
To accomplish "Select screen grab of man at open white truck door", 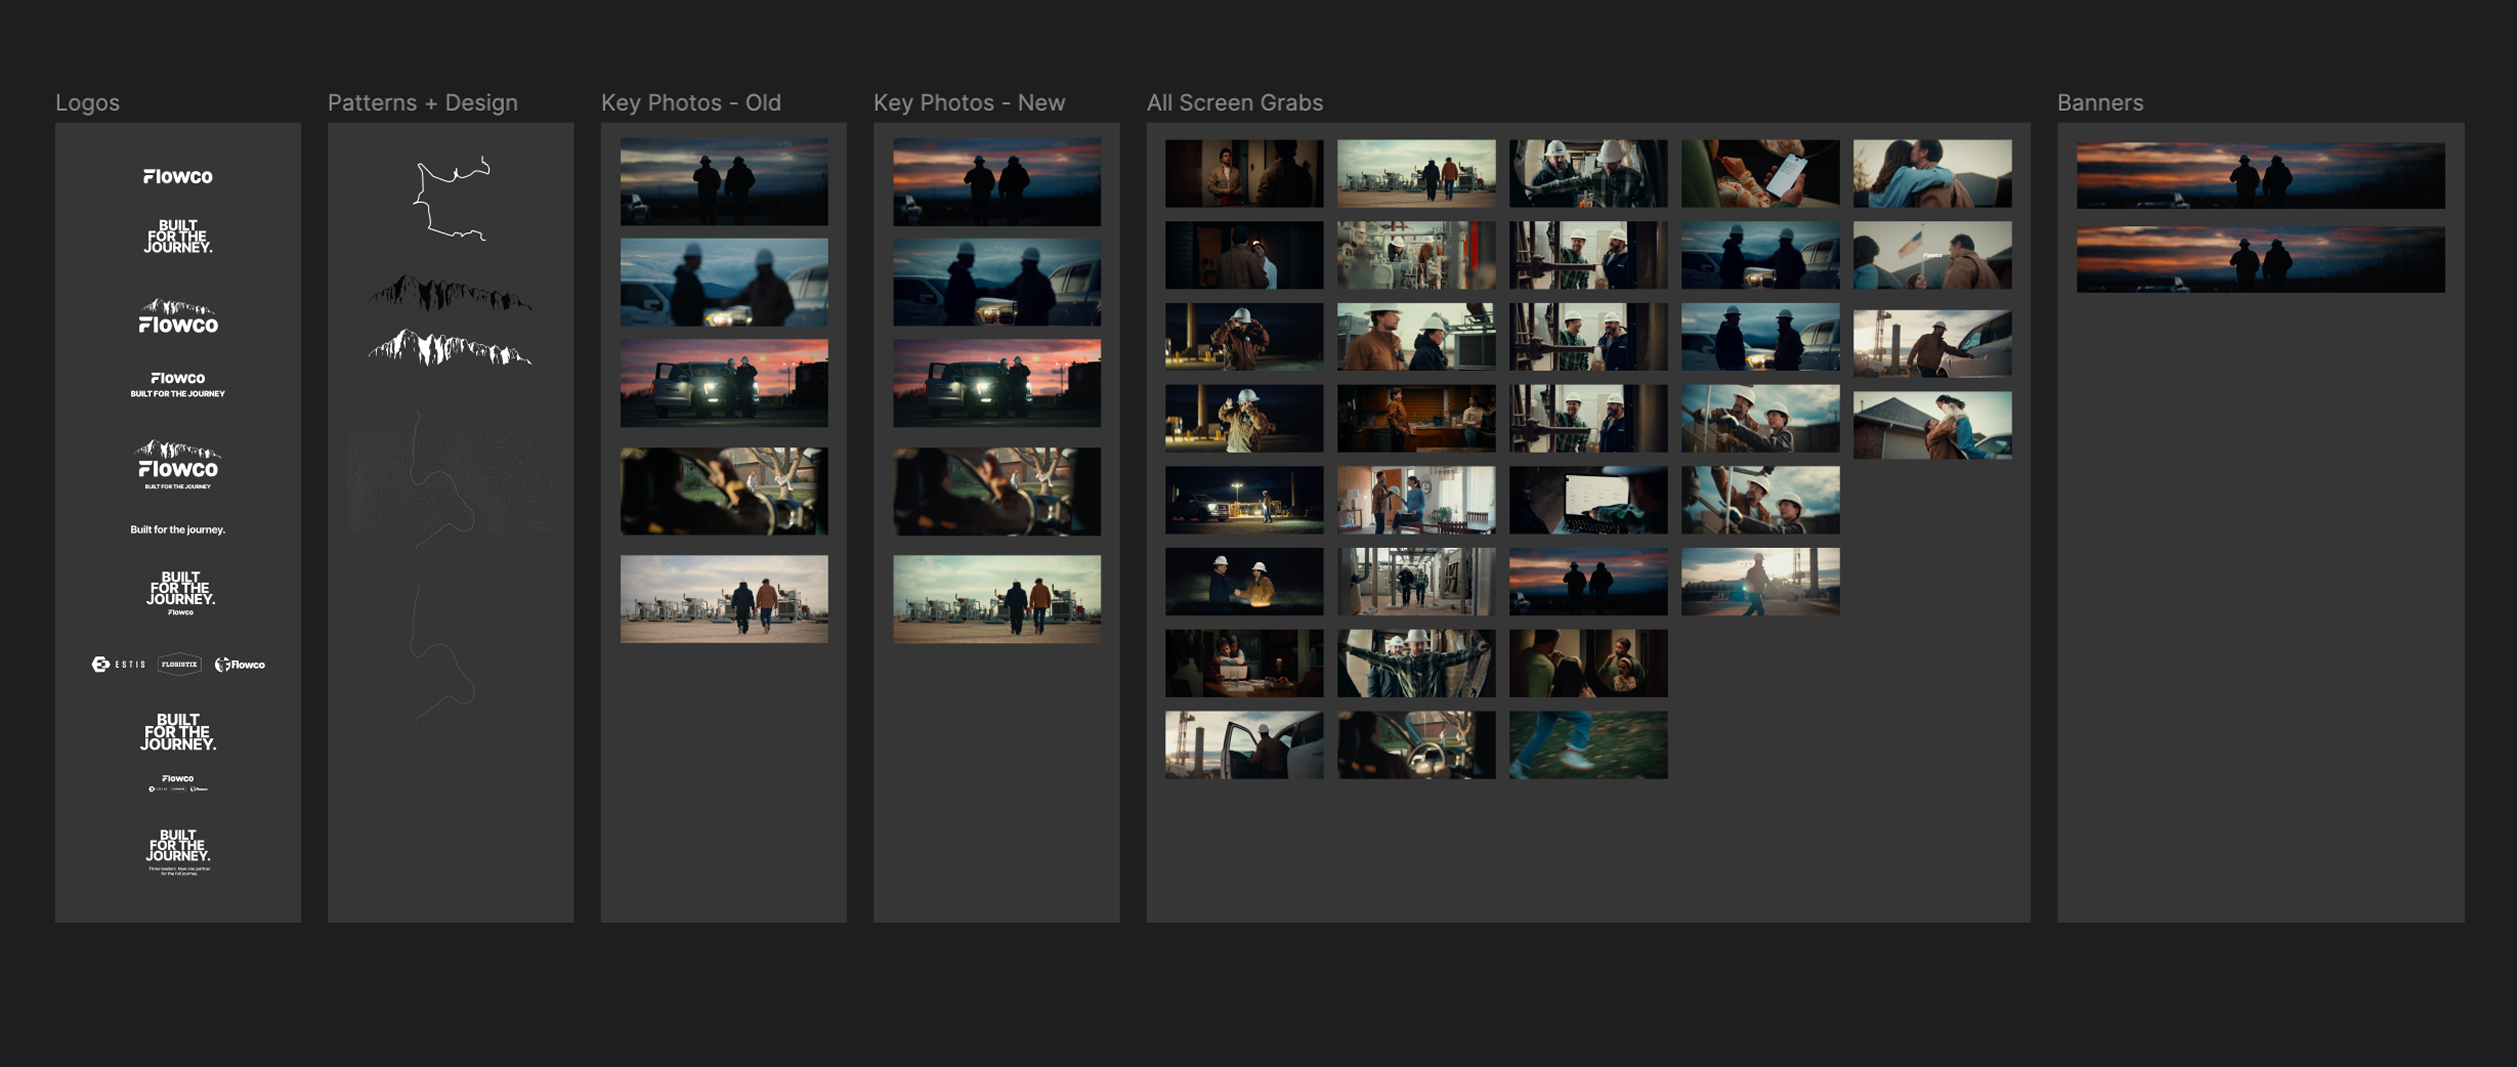I will point(1244,745).
